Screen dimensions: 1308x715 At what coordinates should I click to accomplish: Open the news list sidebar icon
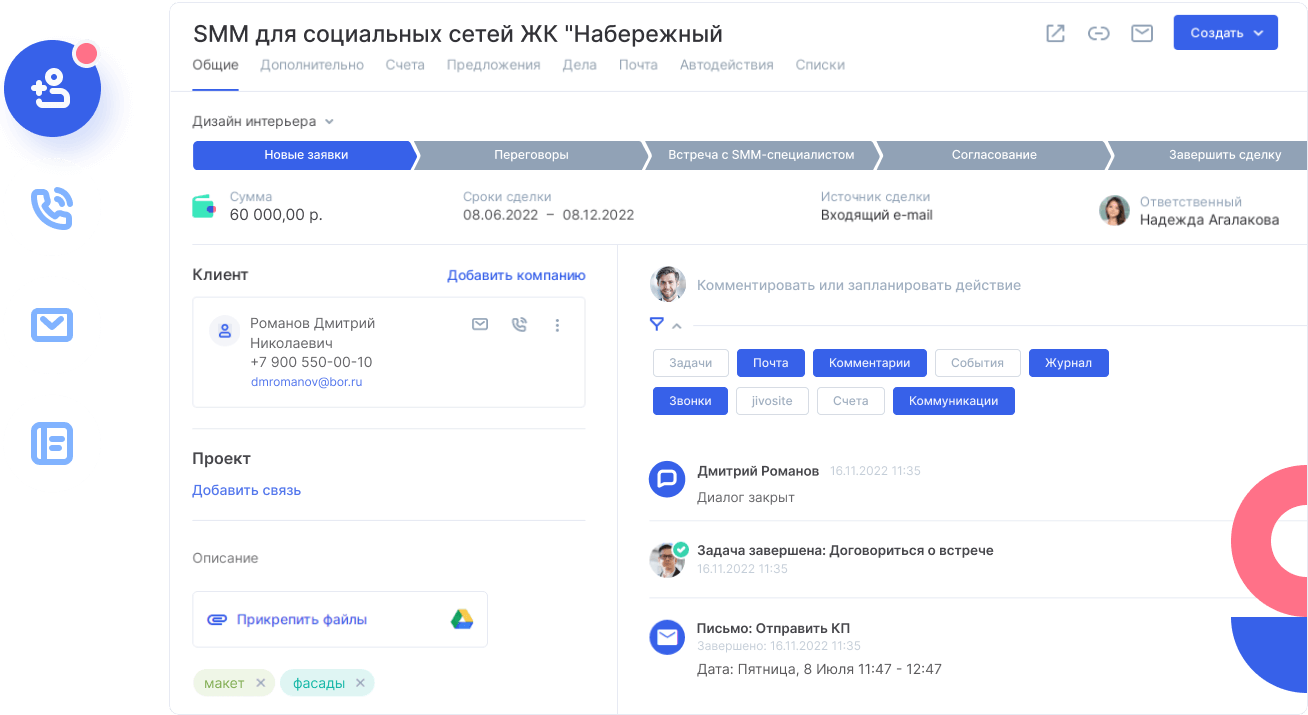pos(52,443)
